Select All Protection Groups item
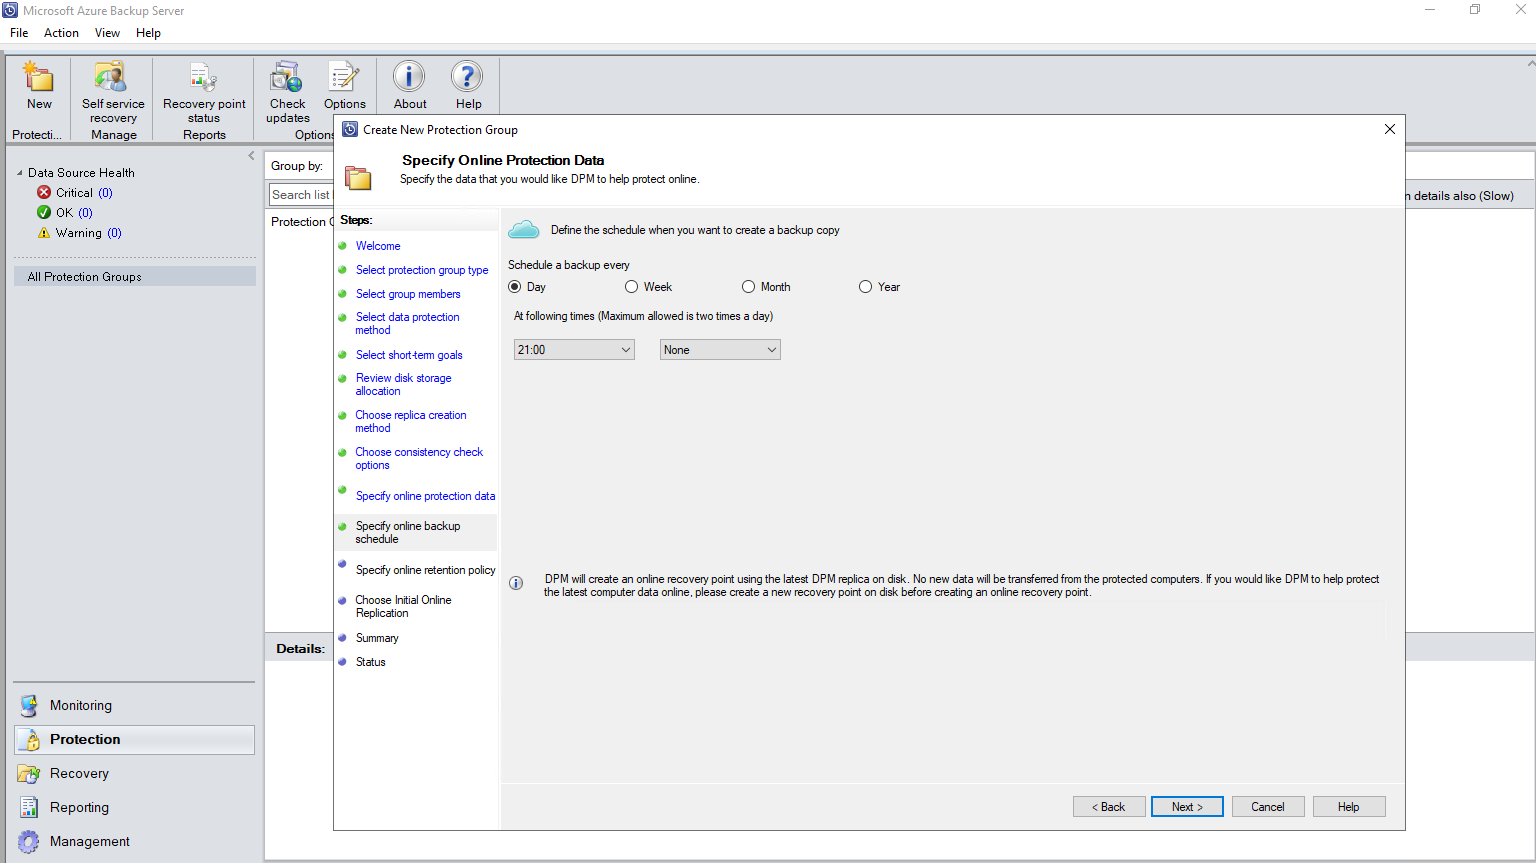 click(x=135, y=277)
